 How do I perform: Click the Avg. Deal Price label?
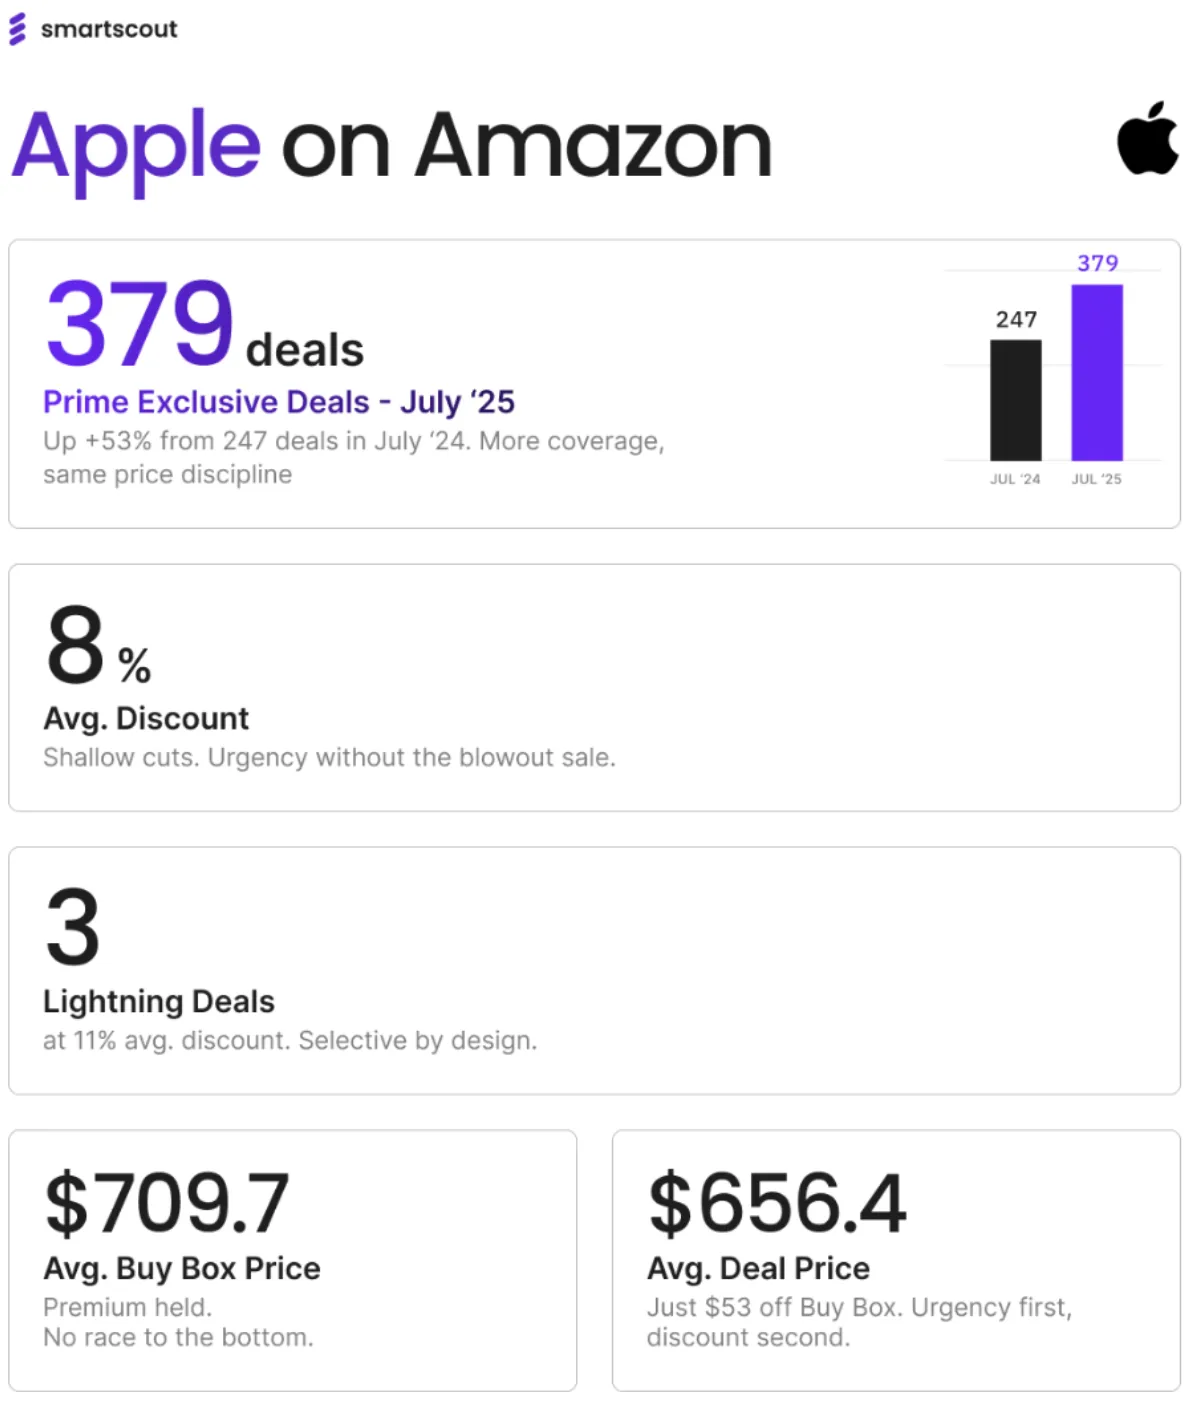[758, 1268]
